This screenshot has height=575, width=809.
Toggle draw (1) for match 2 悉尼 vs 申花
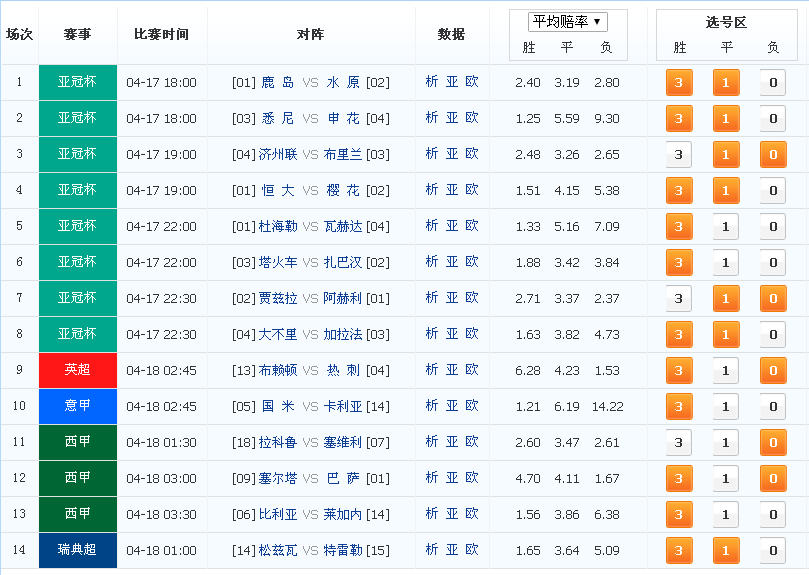(726, 119)
